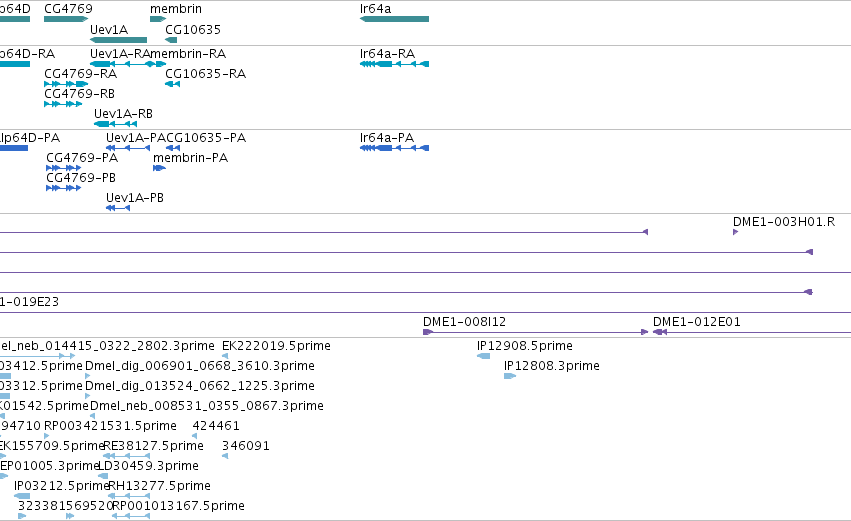This screenshot has height=521, width=851.
Task: Click the membrin-PA protein label
Action: [x=190, y=158]
